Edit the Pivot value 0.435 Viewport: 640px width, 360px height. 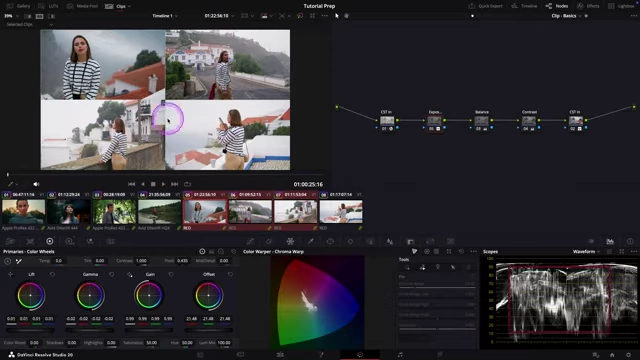coord(182,261)
